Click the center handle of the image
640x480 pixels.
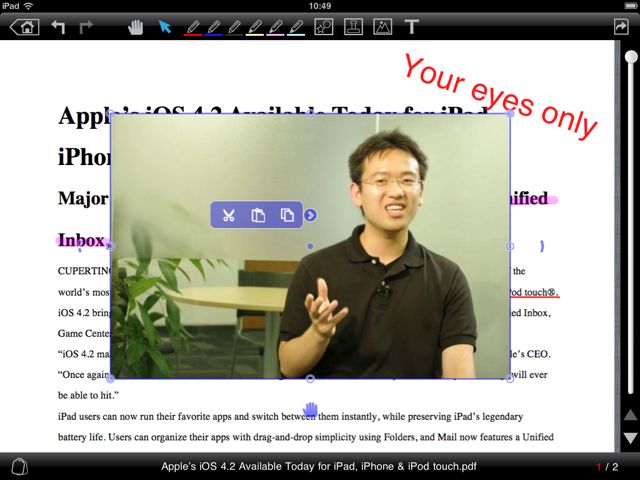pyautogui.click(x=310, y=246)
